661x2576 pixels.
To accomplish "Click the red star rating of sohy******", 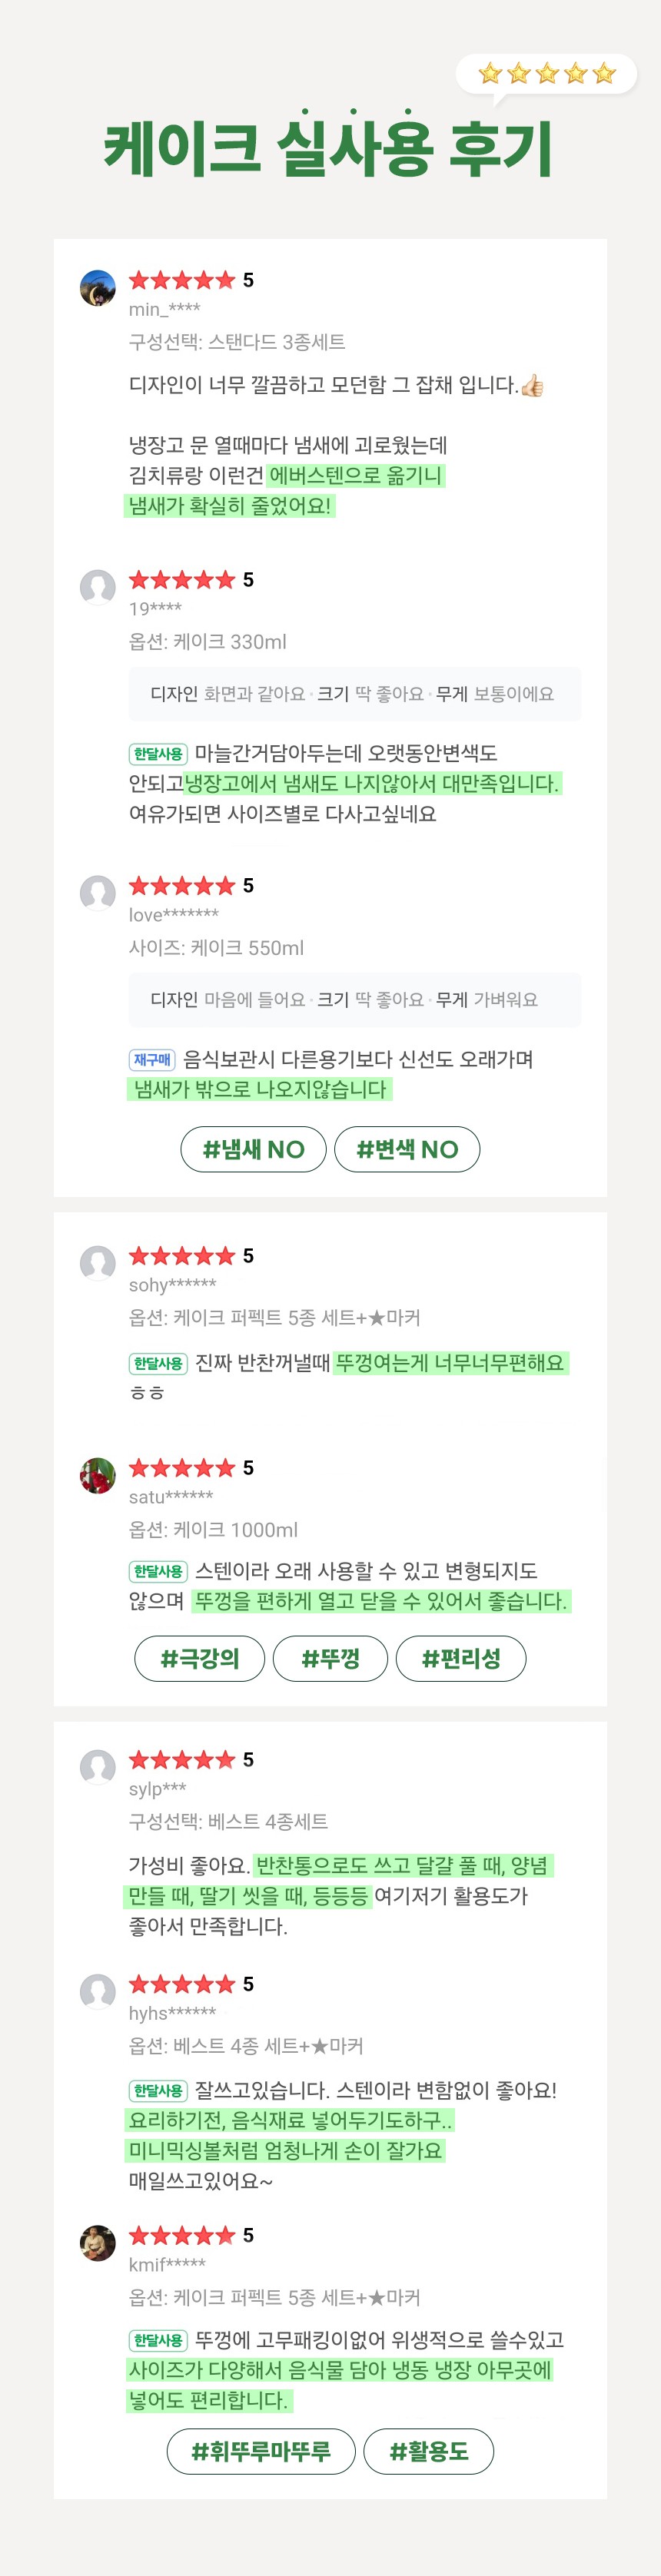I will 182,1256.
